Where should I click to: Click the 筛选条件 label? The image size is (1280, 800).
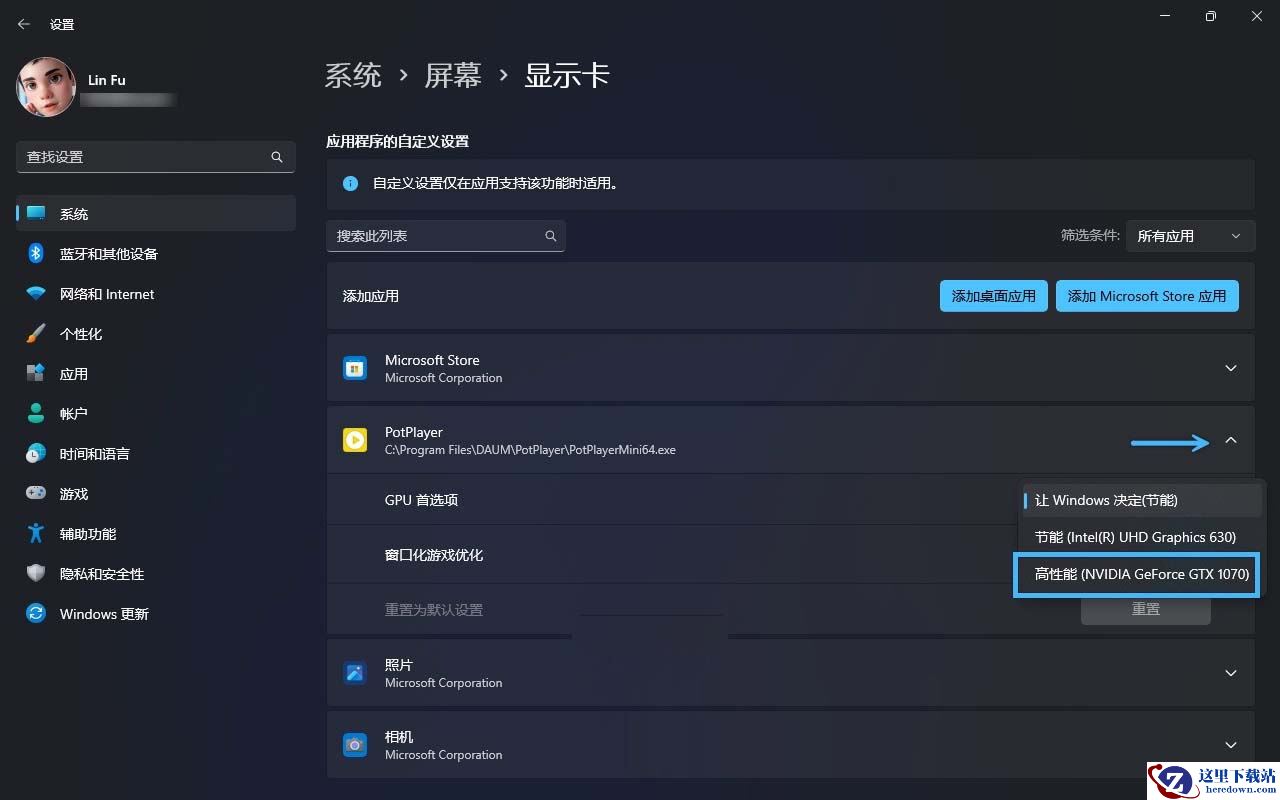pyautogui.click(x=1090, y=236)
